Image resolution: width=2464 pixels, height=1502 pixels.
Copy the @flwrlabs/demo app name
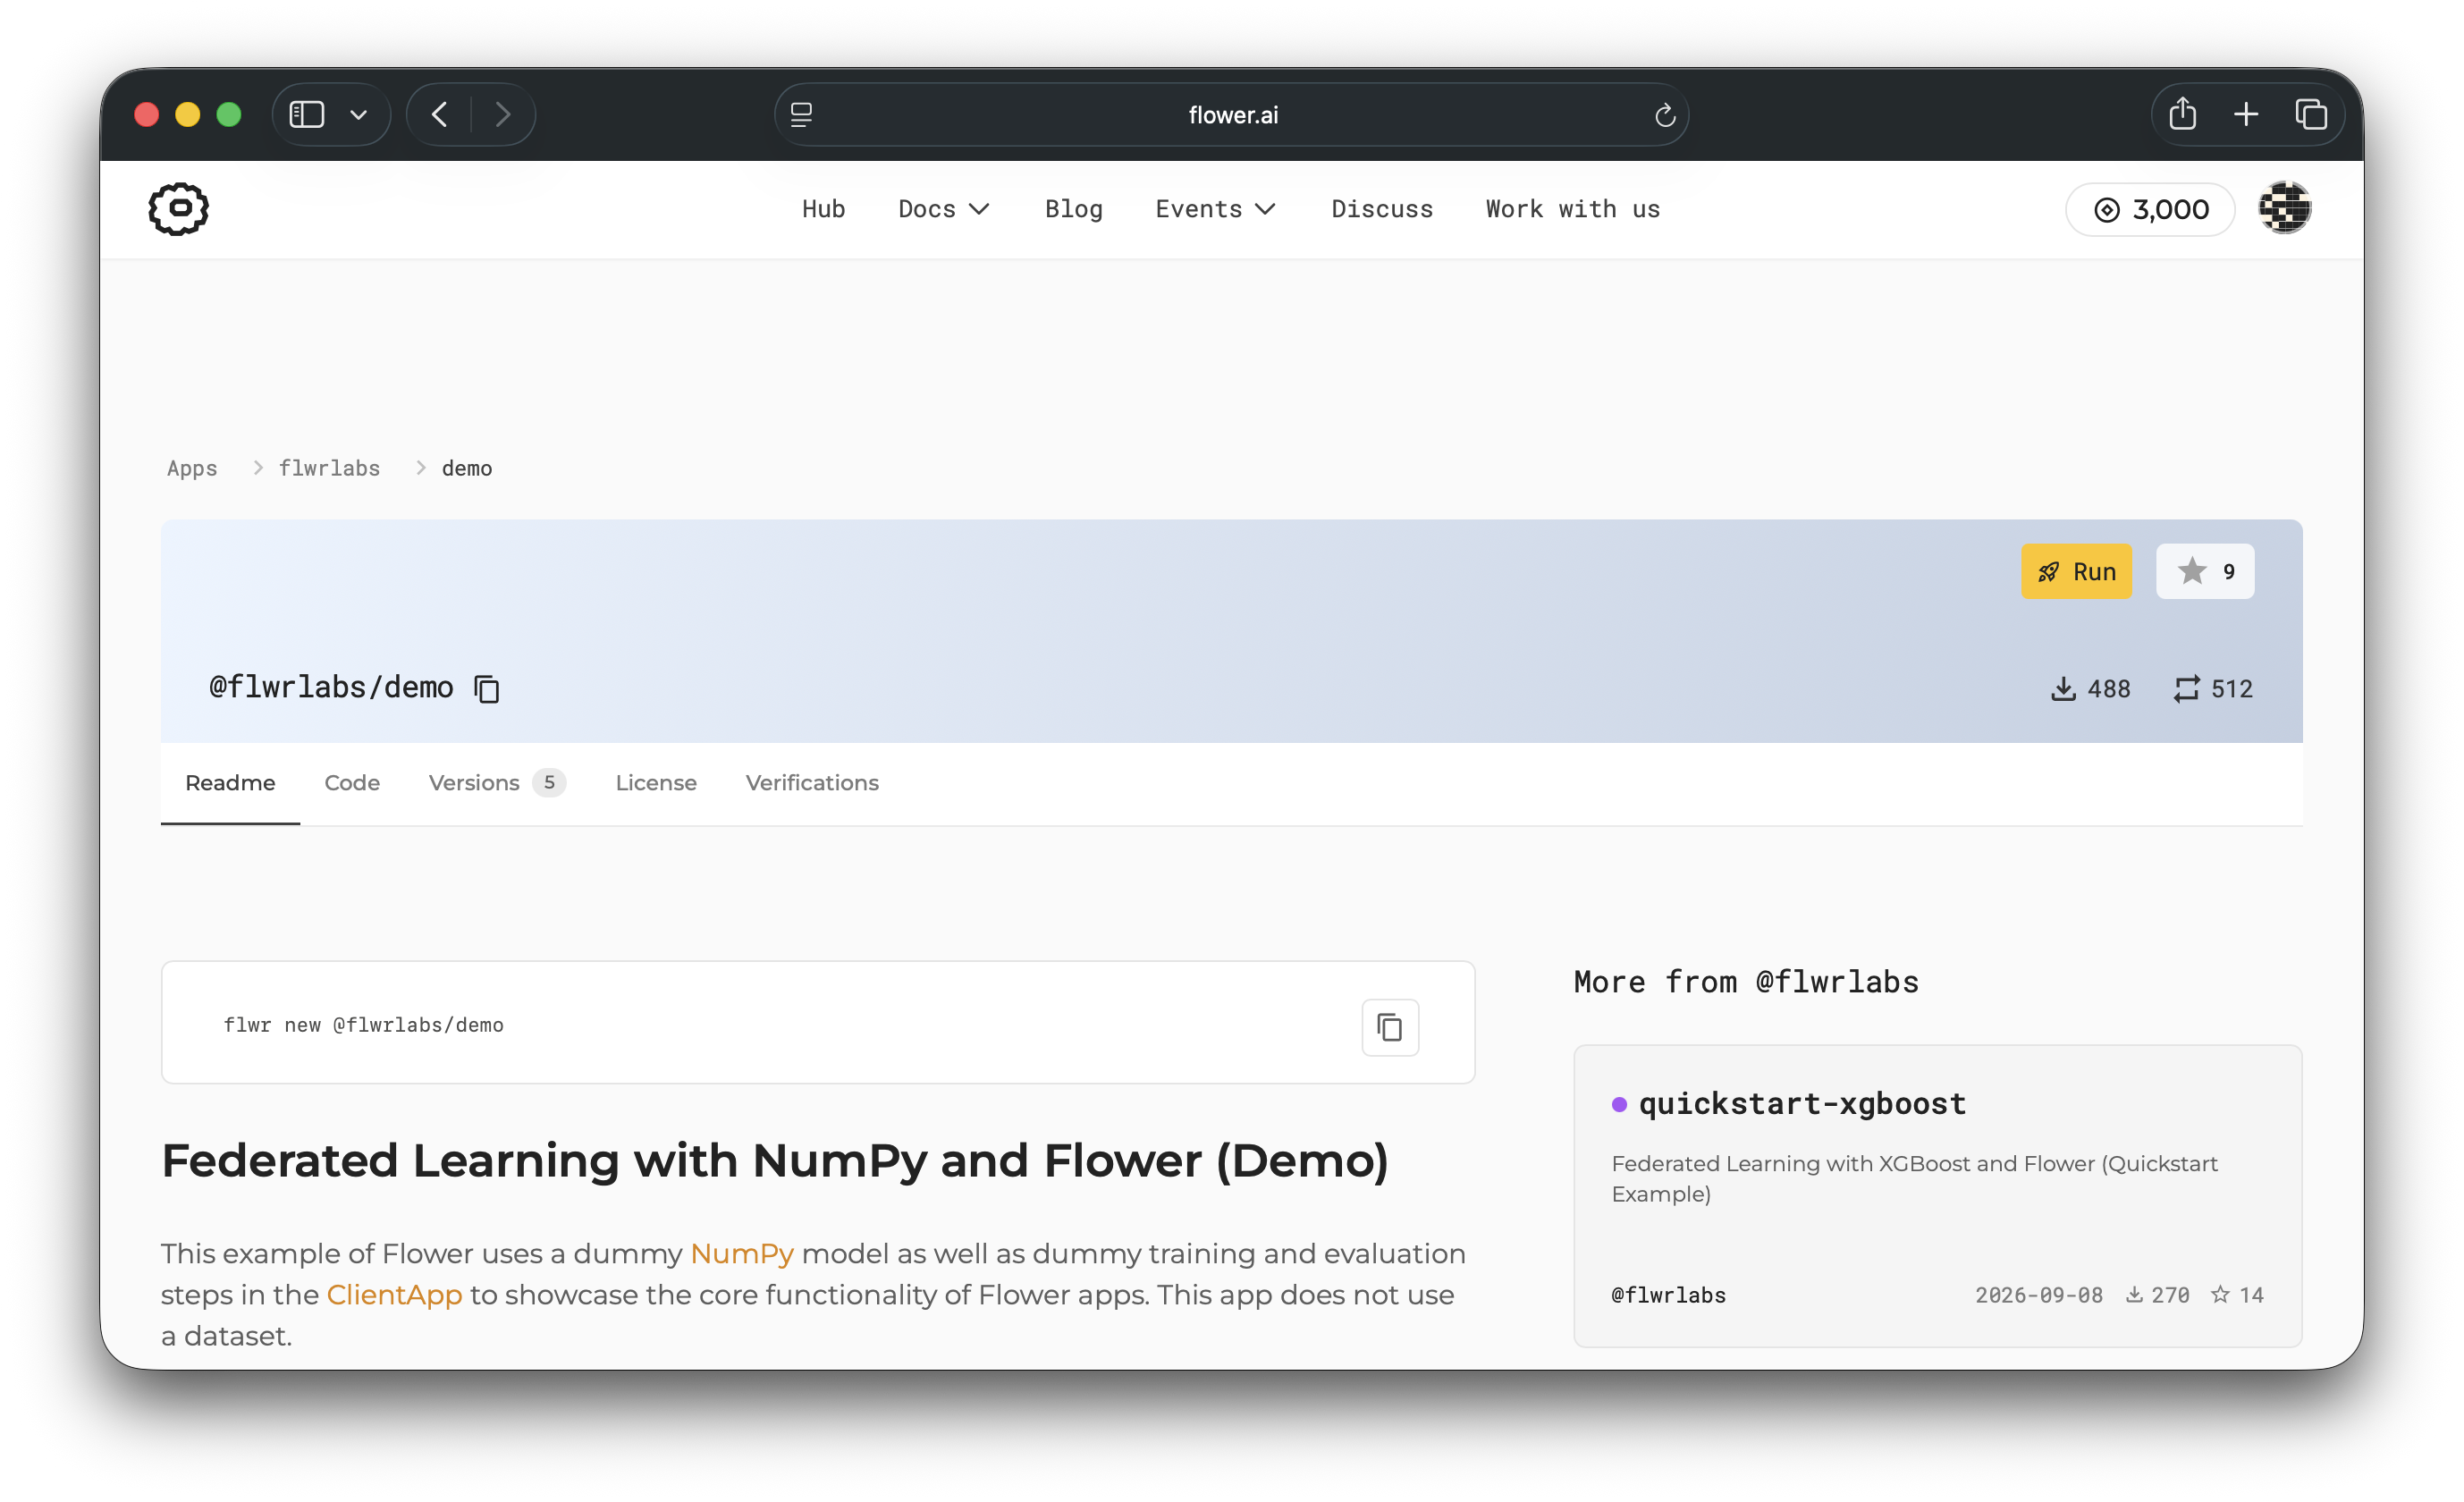[x=487, y=689]
